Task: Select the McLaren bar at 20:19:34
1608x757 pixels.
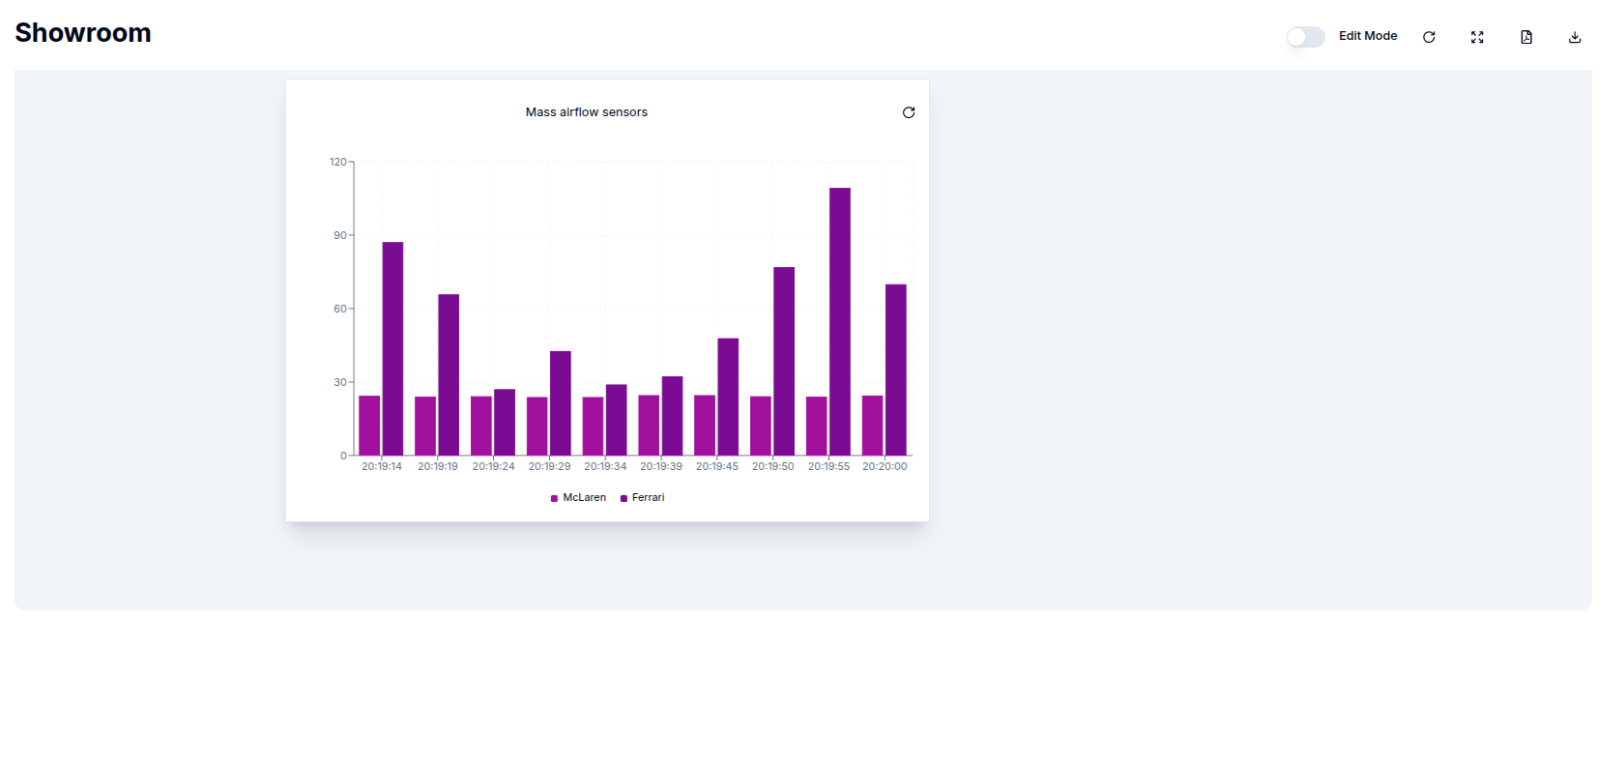Action: coord(593,426)
